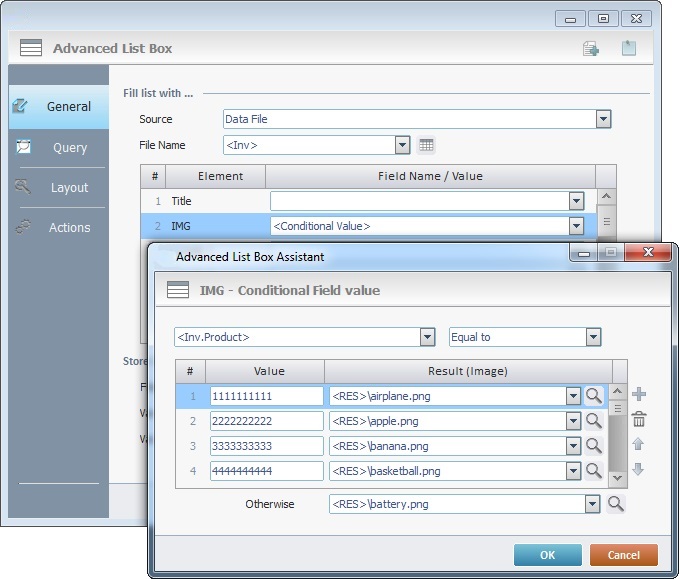Open the Equal to operator dropdown
This screenshot has width=679, height=579.
[x=594, y=337]
